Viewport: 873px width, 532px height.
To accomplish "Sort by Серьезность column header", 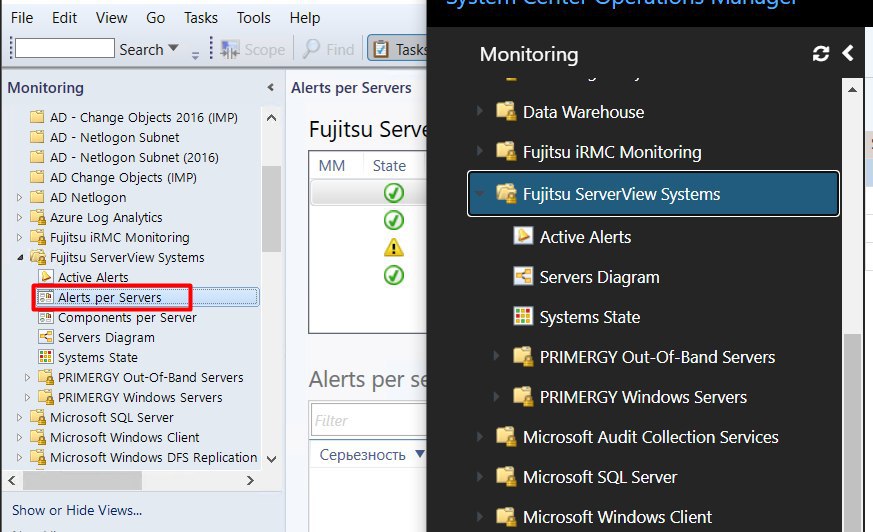I will pos(362,455).
